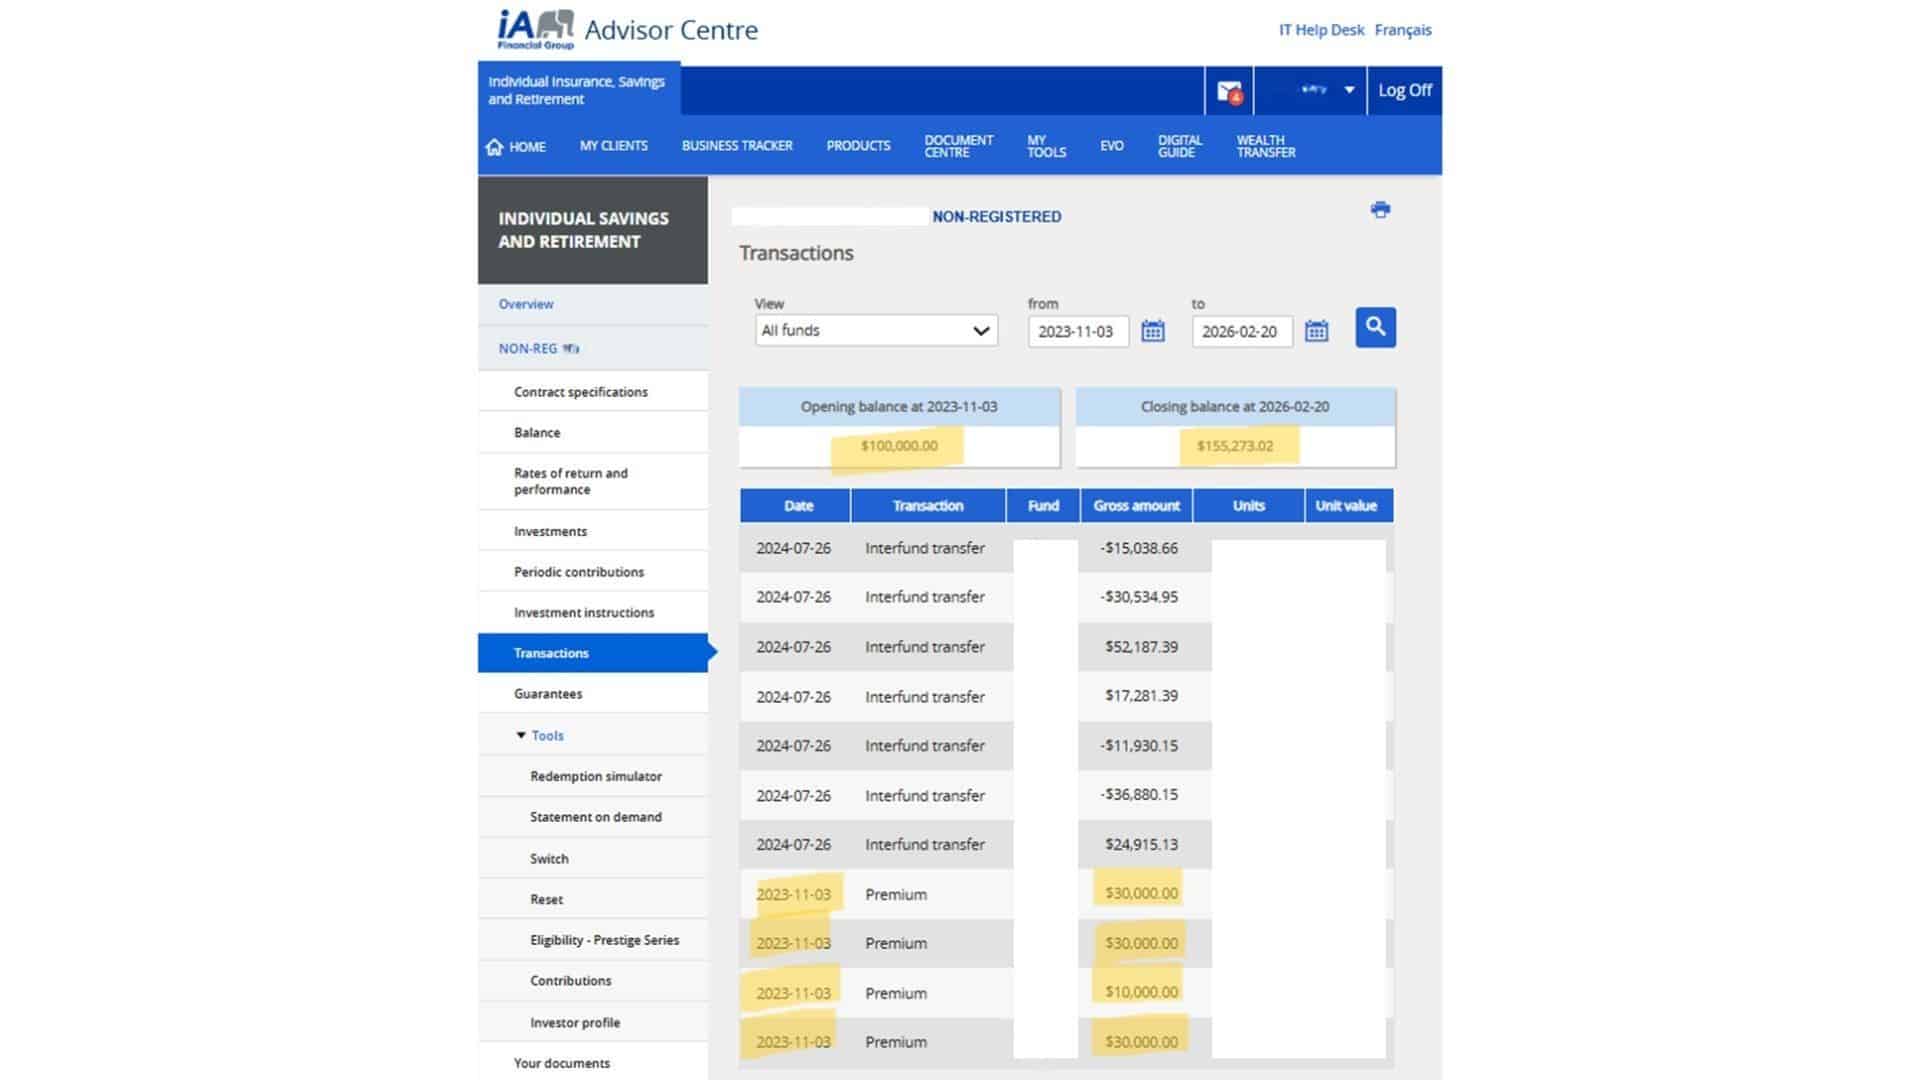
Task: Click the Home house icon
Action: tap(494, 147)
